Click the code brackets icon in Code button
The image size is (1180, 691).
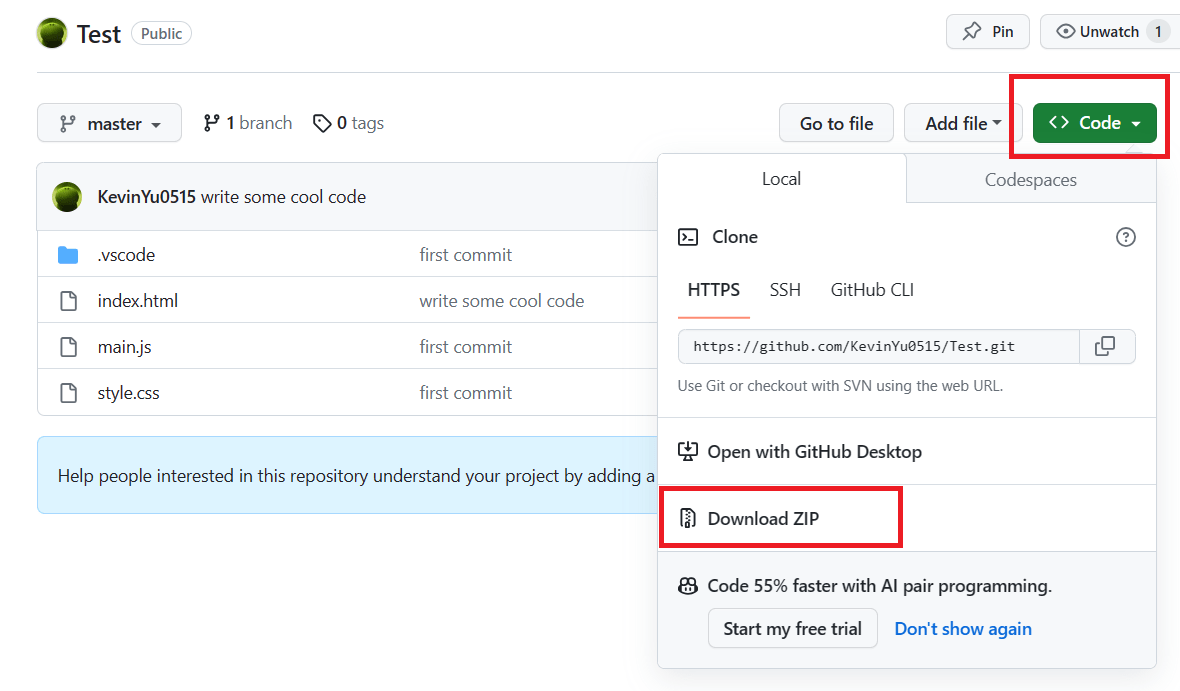point(1059,122)
